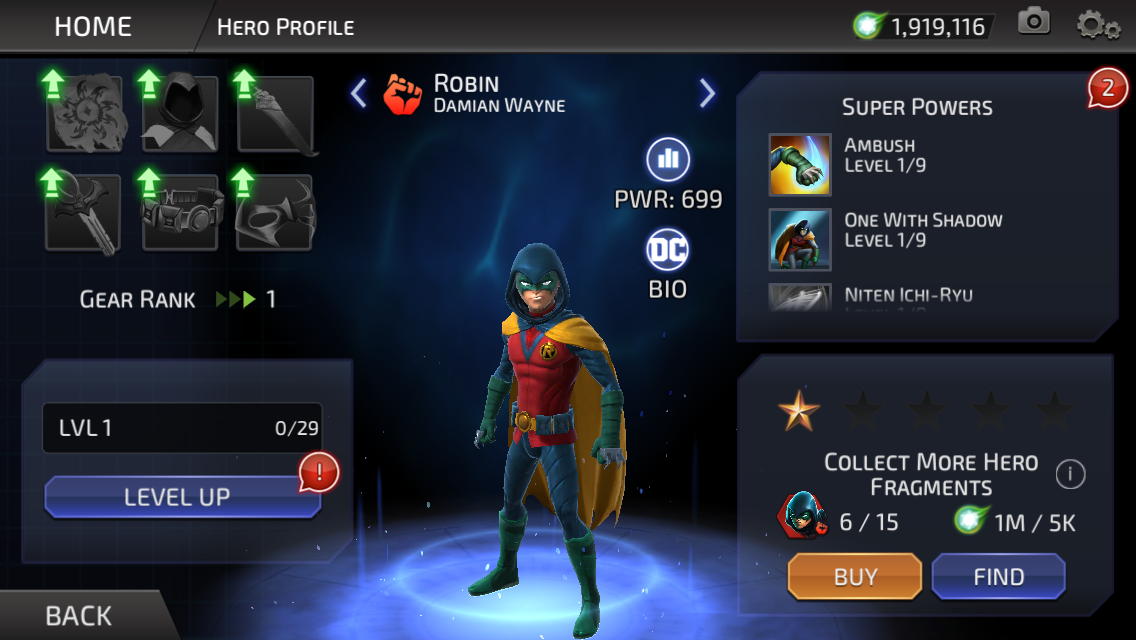Click the Back button
This screenshot has width=1136, height=640.
(x=78, y=615)
